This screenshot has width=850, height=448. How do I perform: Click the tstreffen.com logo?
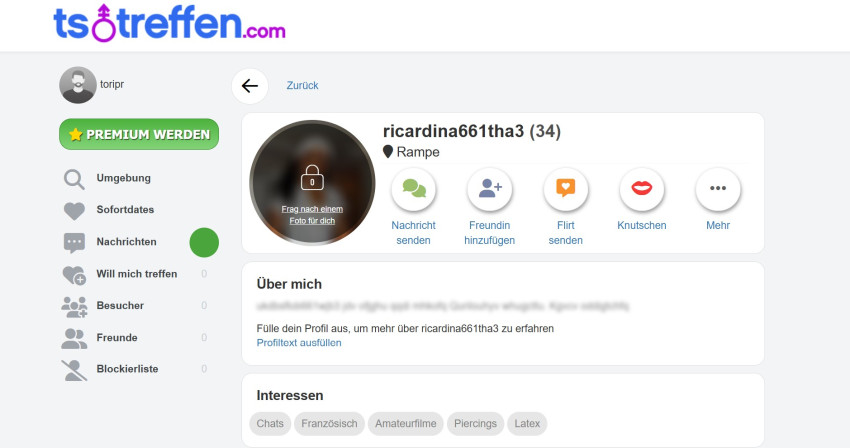[169, 23]
